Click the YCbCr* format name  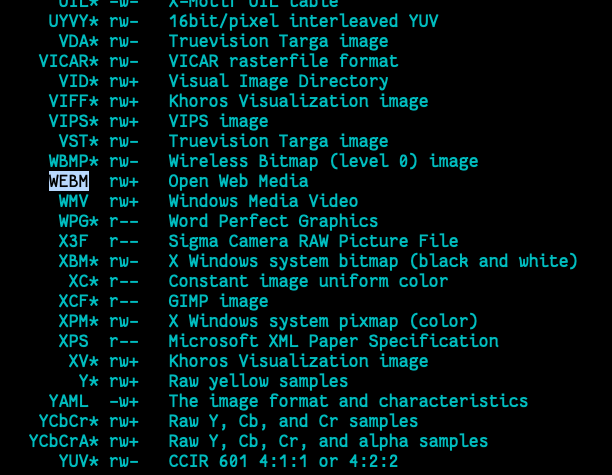69,421
